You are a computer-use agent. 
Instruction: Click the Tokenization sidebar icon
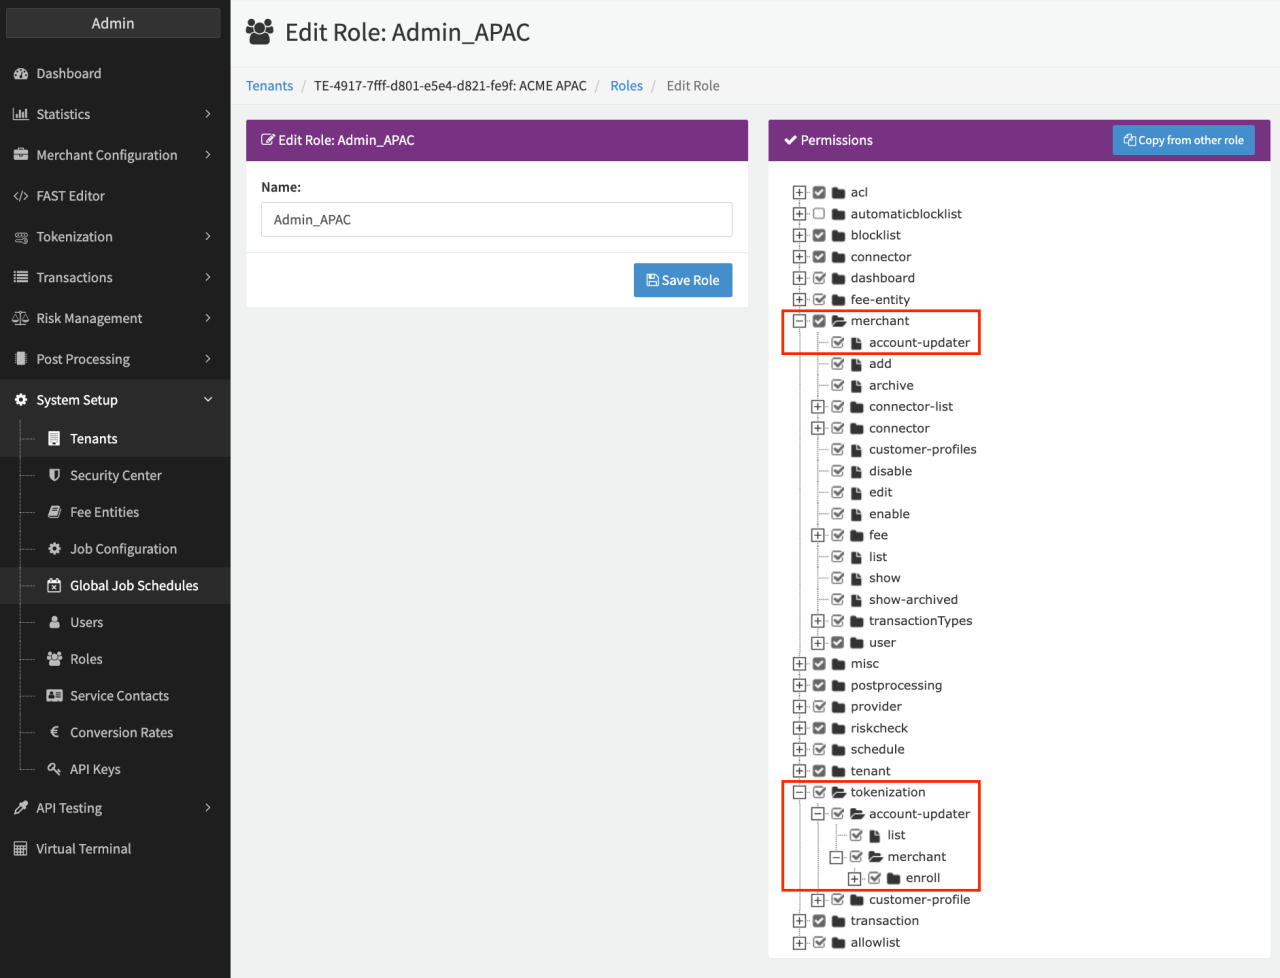click(20, 237)
